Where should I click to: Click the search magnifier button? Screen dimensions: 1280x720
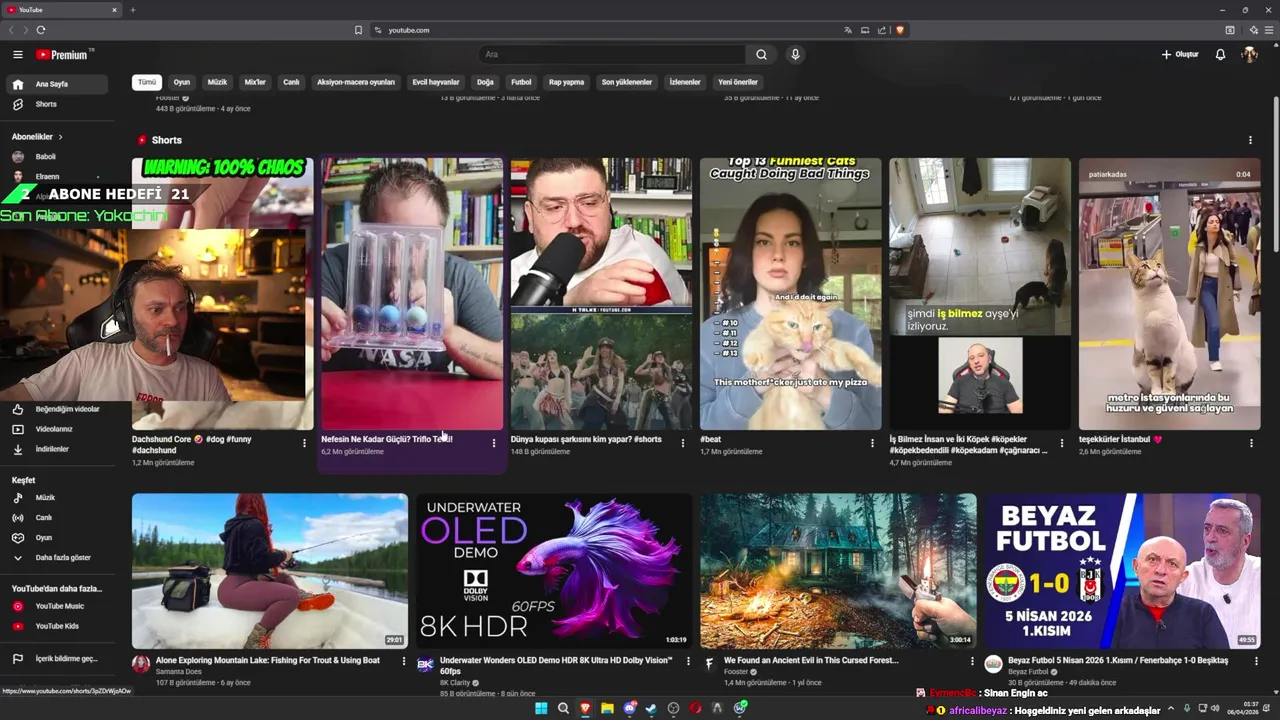761,55
